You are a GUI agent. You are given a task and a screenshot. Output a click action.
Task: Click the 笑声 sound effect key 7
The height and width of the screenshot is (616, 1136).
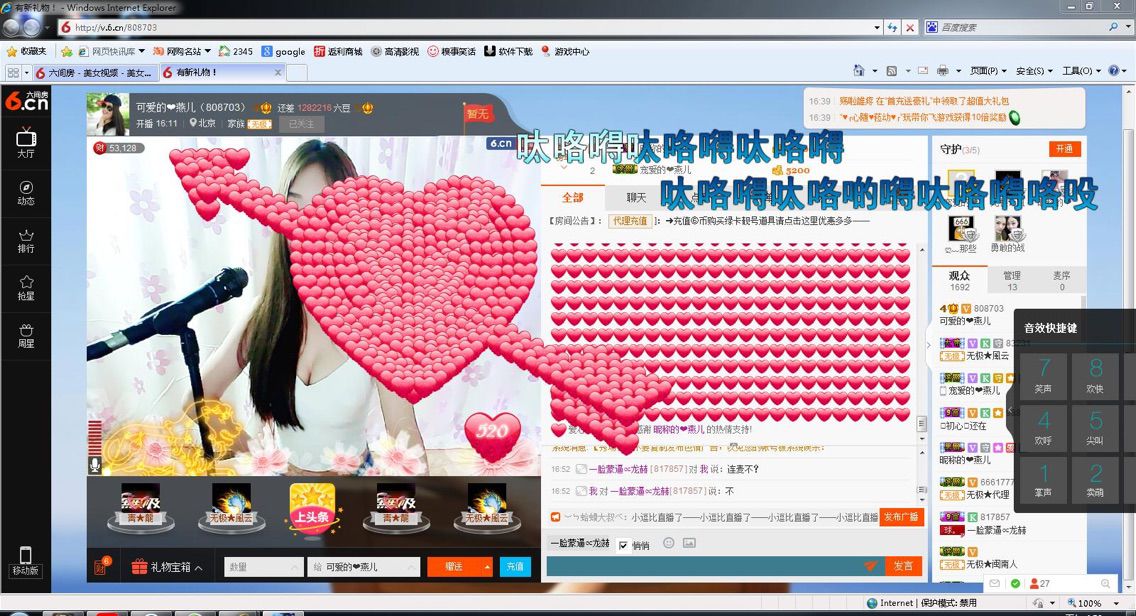[1043, 375]
